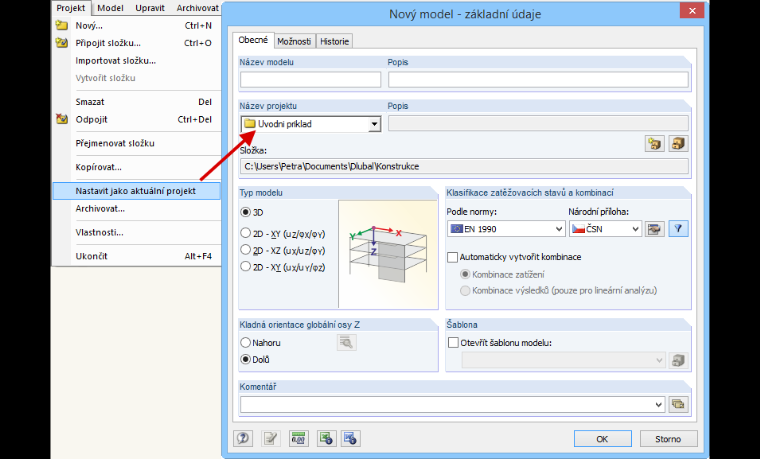Choose Smazat menu item
760x459 pixels.
(136, 102)
